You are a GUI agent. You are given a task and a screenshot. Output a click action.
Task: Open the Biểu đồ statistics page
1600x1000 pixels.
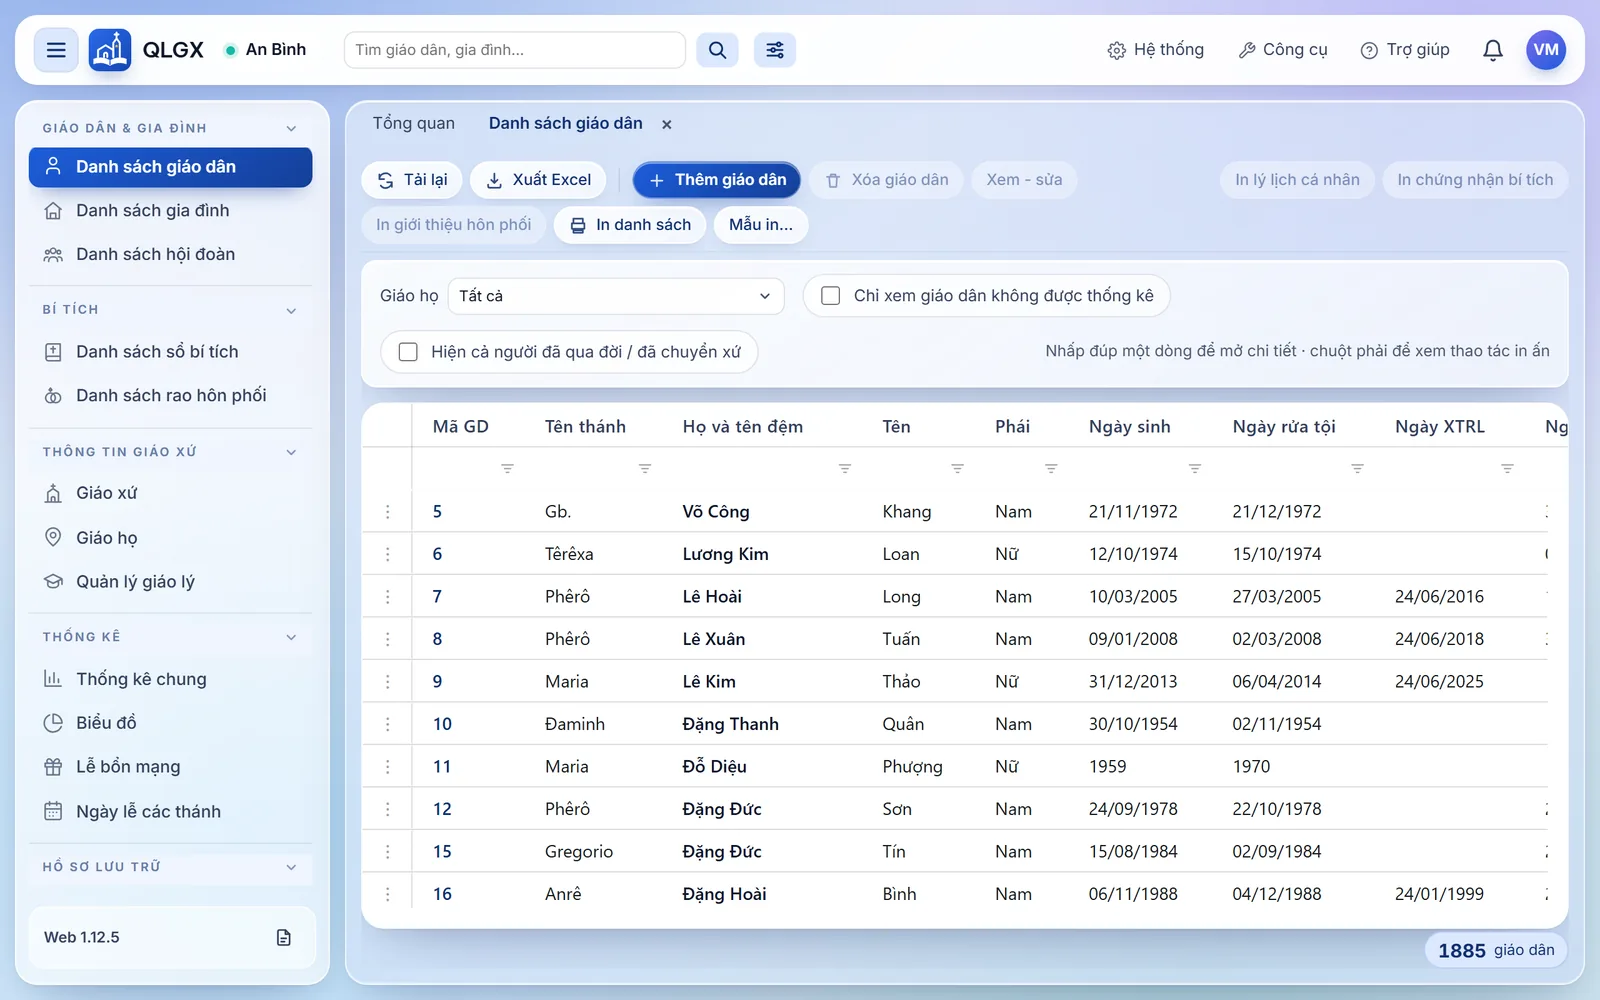(170, 723)
